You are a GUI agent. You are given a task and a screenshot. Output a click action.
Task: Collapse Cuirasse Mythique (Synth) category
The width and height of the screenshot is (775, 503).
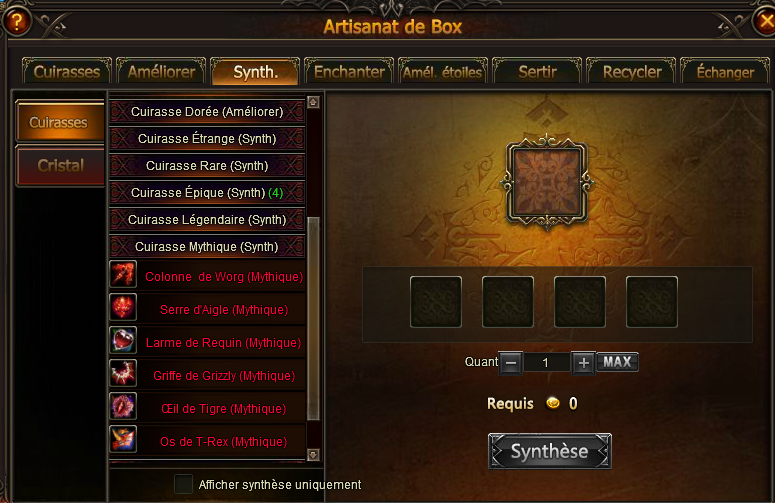coord(207,247)
